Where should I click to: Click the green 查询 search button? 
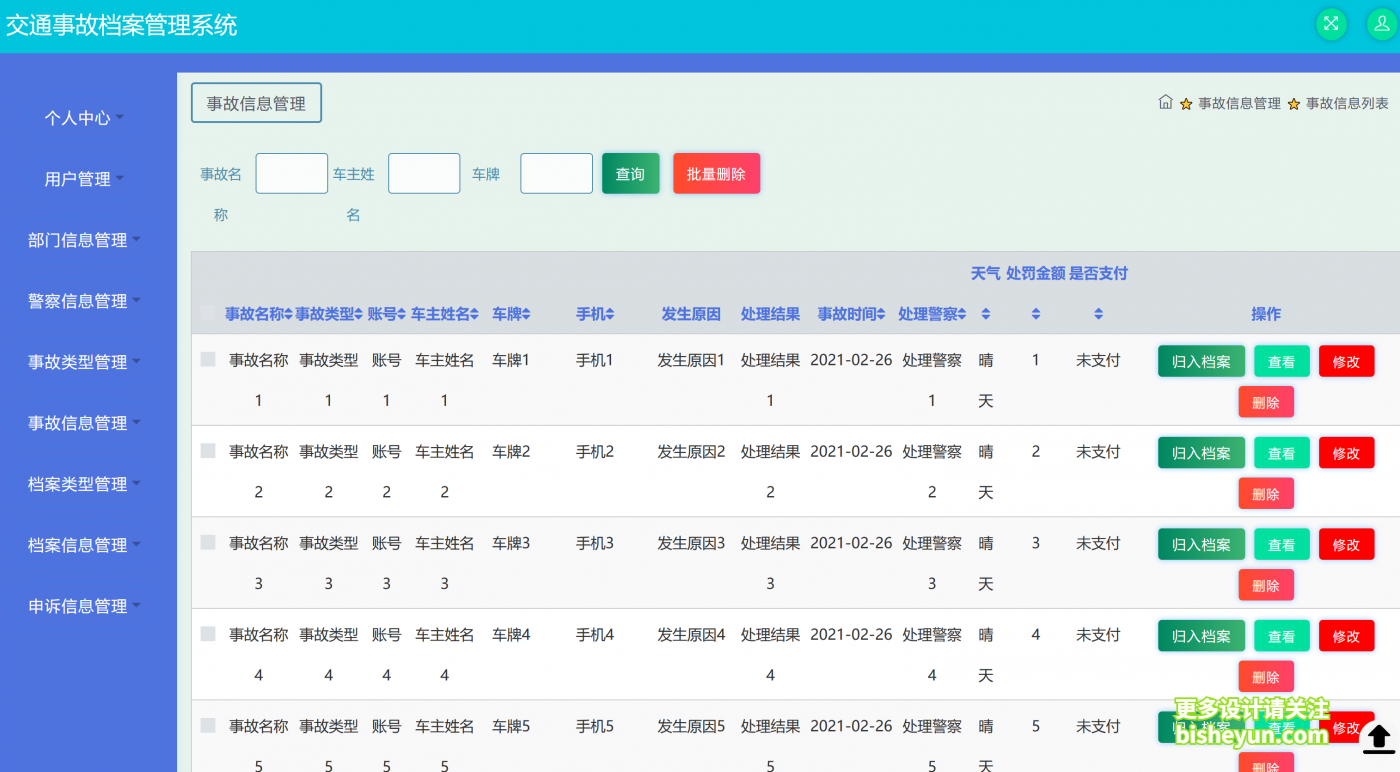tap(630, 173)
